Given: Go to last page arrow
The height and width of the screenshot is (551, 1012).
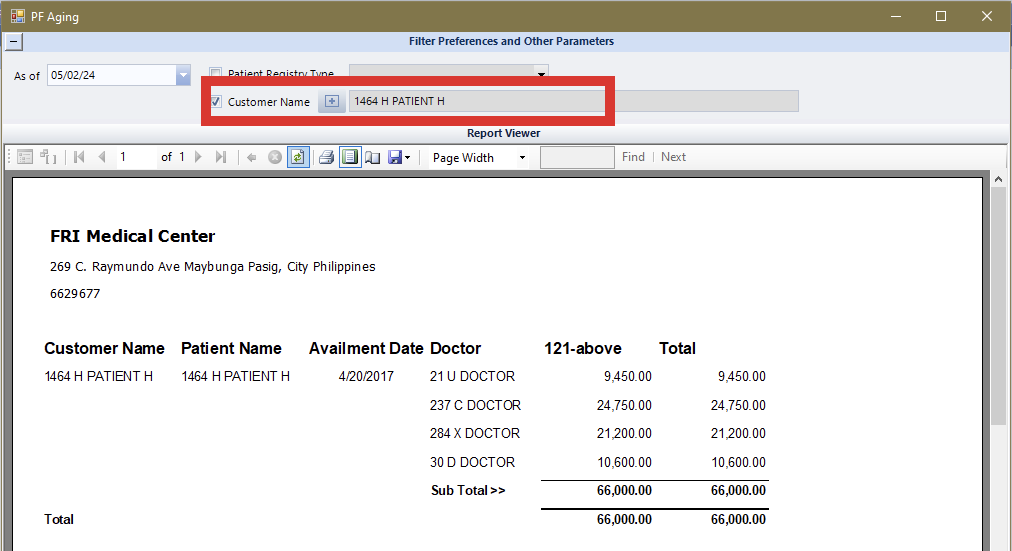Looking at the screenshot, I should coord(221,157).
